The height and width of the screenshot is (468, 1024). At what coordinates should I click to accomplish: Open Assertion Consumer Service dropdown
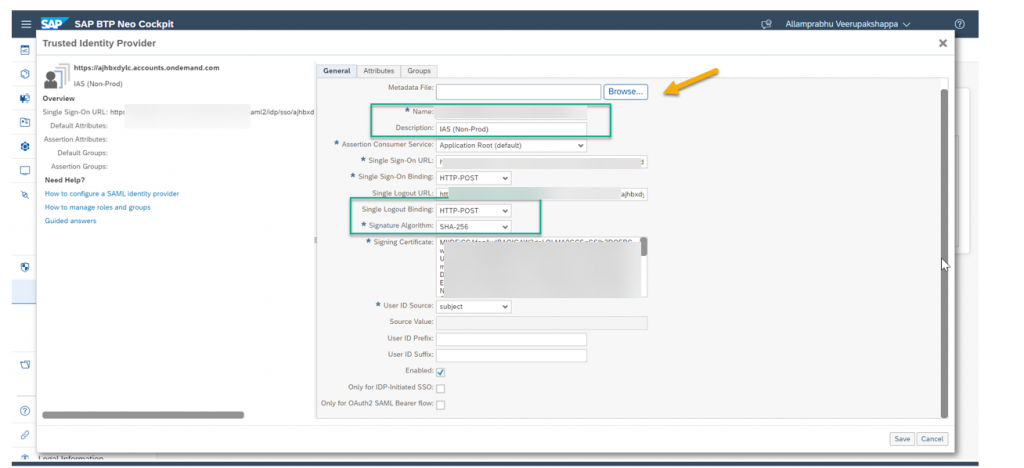[511, 145]
